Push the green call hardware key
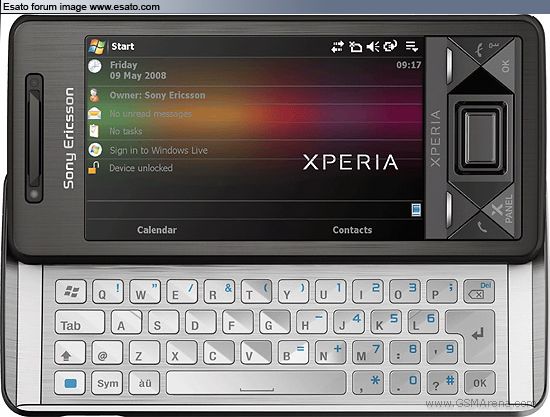Image resolution: width=550 pixels, height=417 pixels. click(482, 226)
